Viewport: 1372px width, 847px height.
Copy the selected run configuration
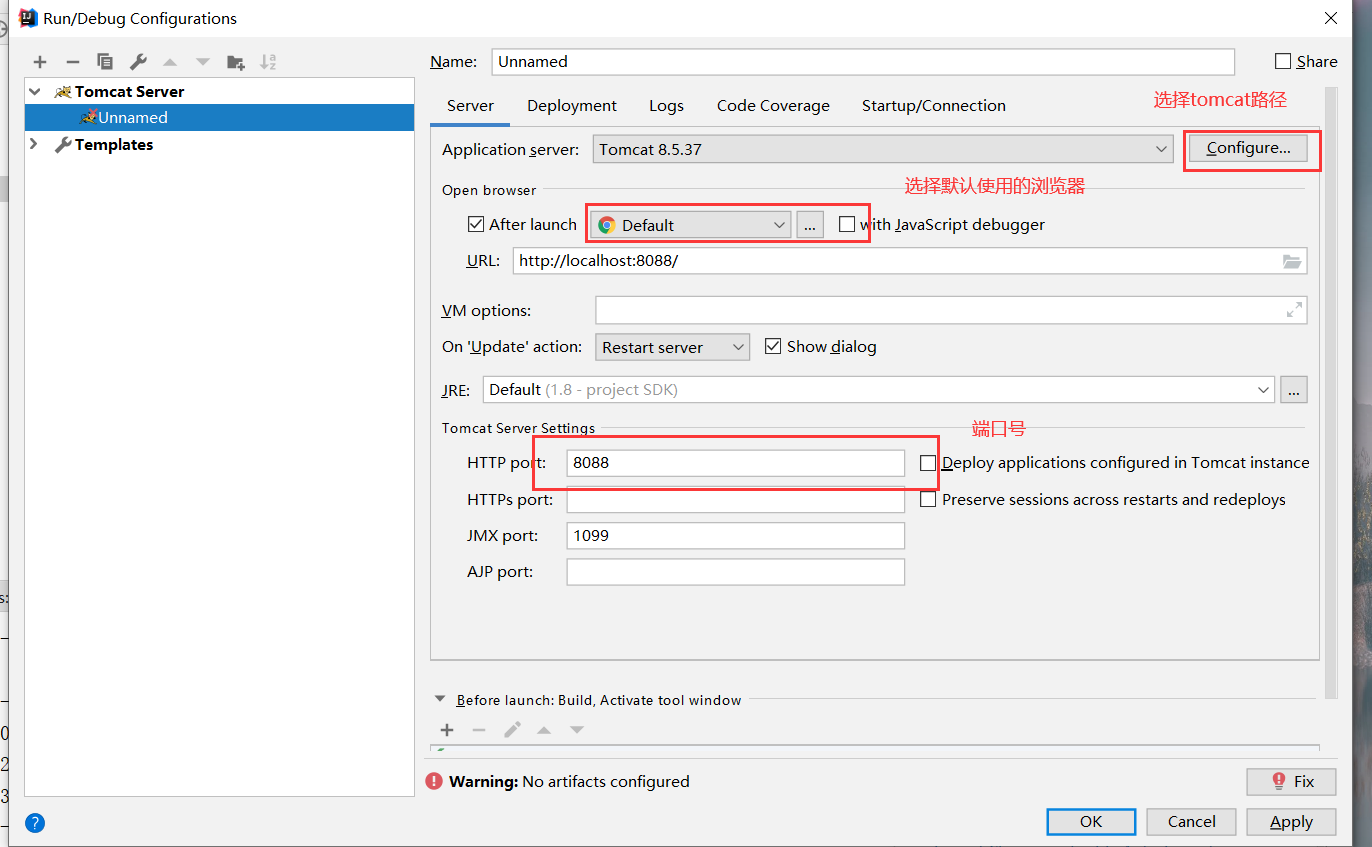pos(105,62)
